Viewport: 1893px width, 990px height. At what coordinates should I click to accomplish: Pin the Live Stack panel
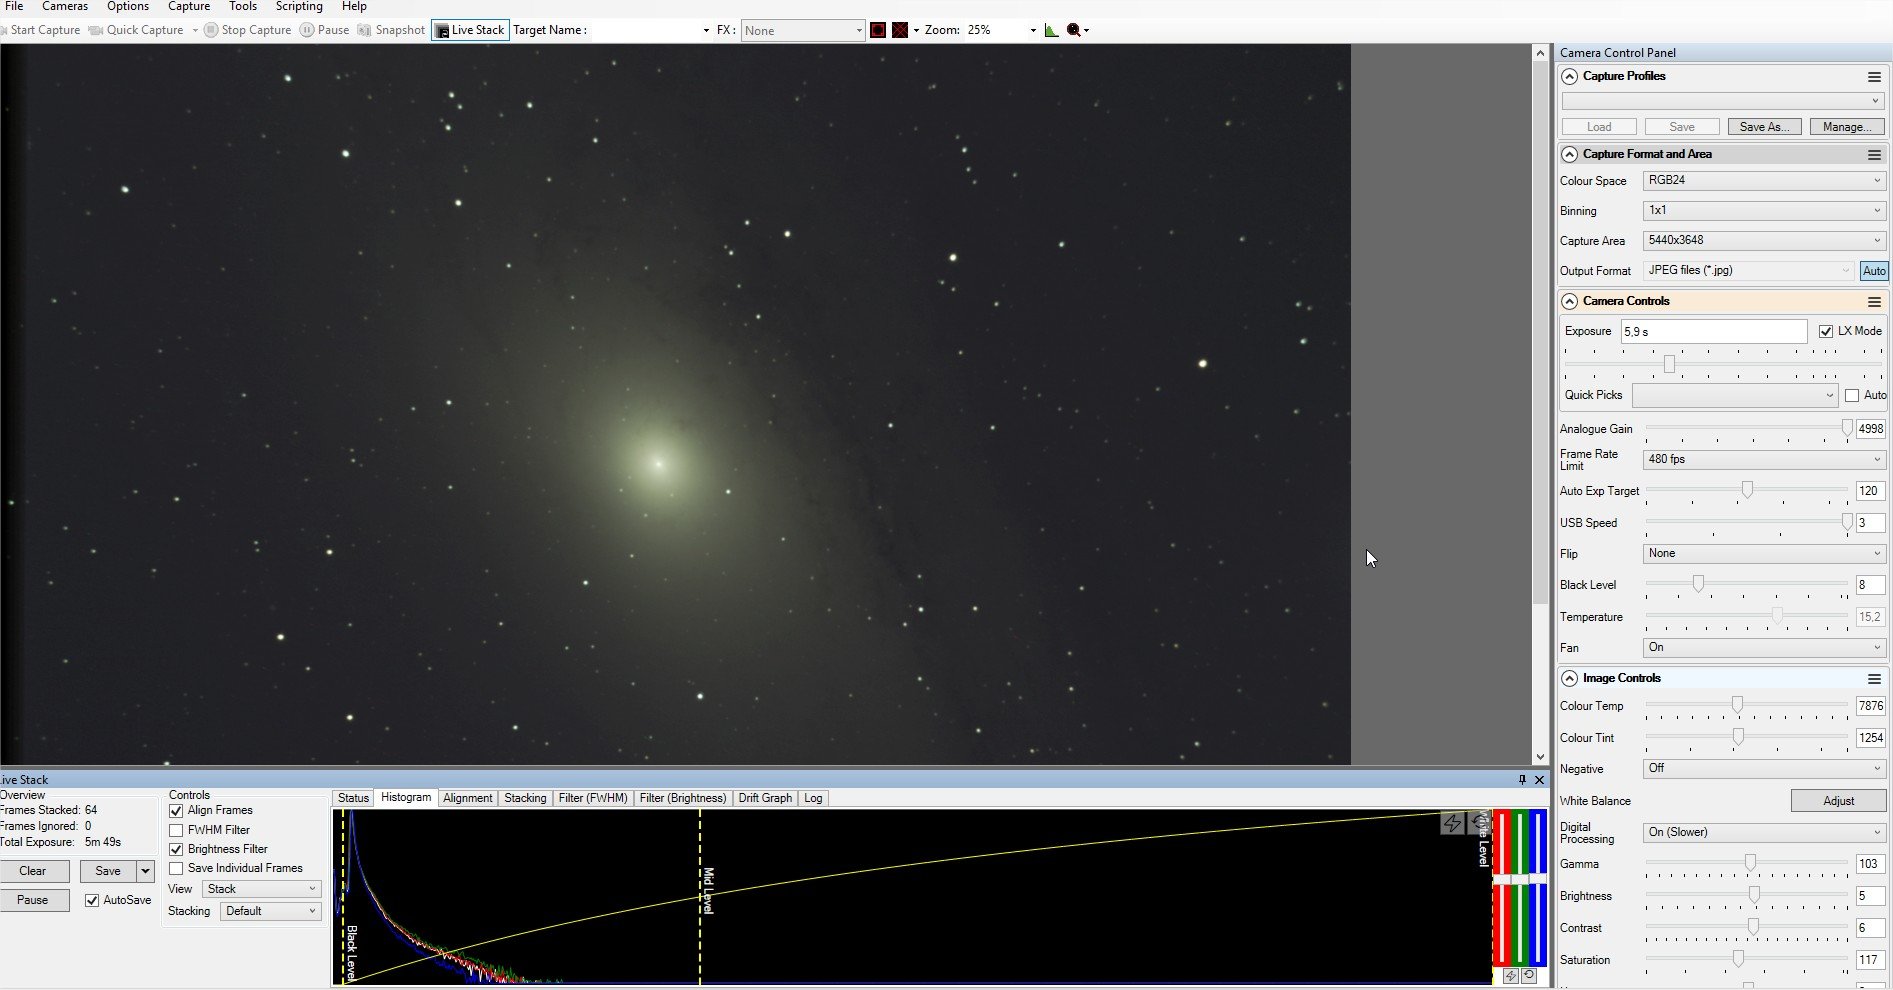[1523, 780]
